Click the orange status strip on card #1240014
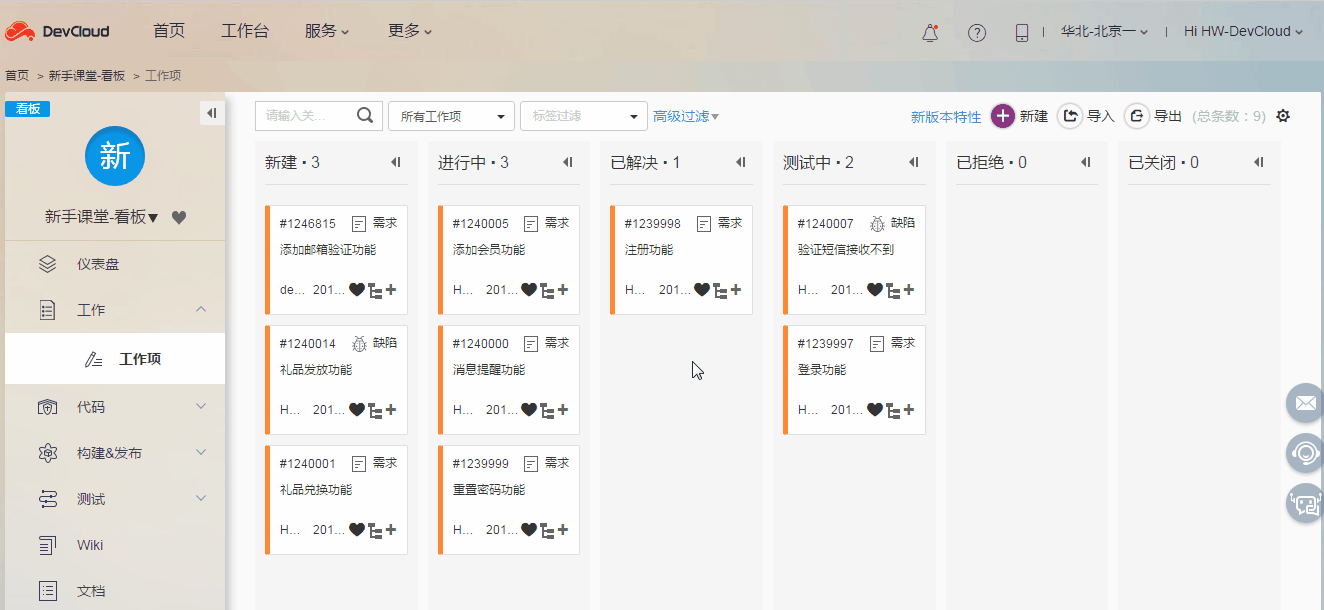 266,379
